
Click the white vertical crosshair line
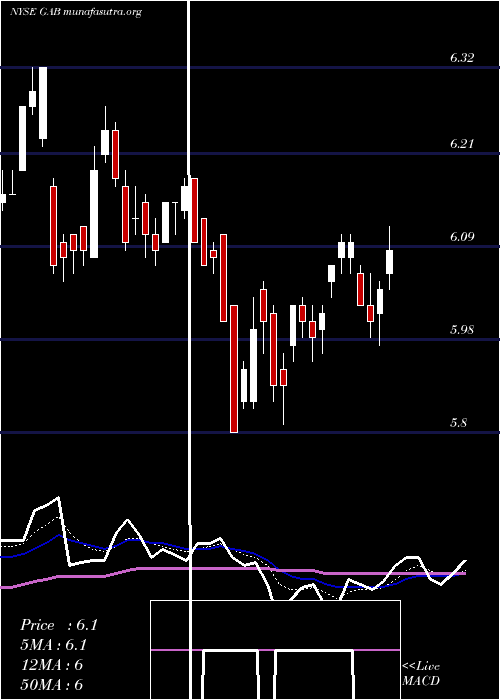pyautogui.click(x=190, y=350)
